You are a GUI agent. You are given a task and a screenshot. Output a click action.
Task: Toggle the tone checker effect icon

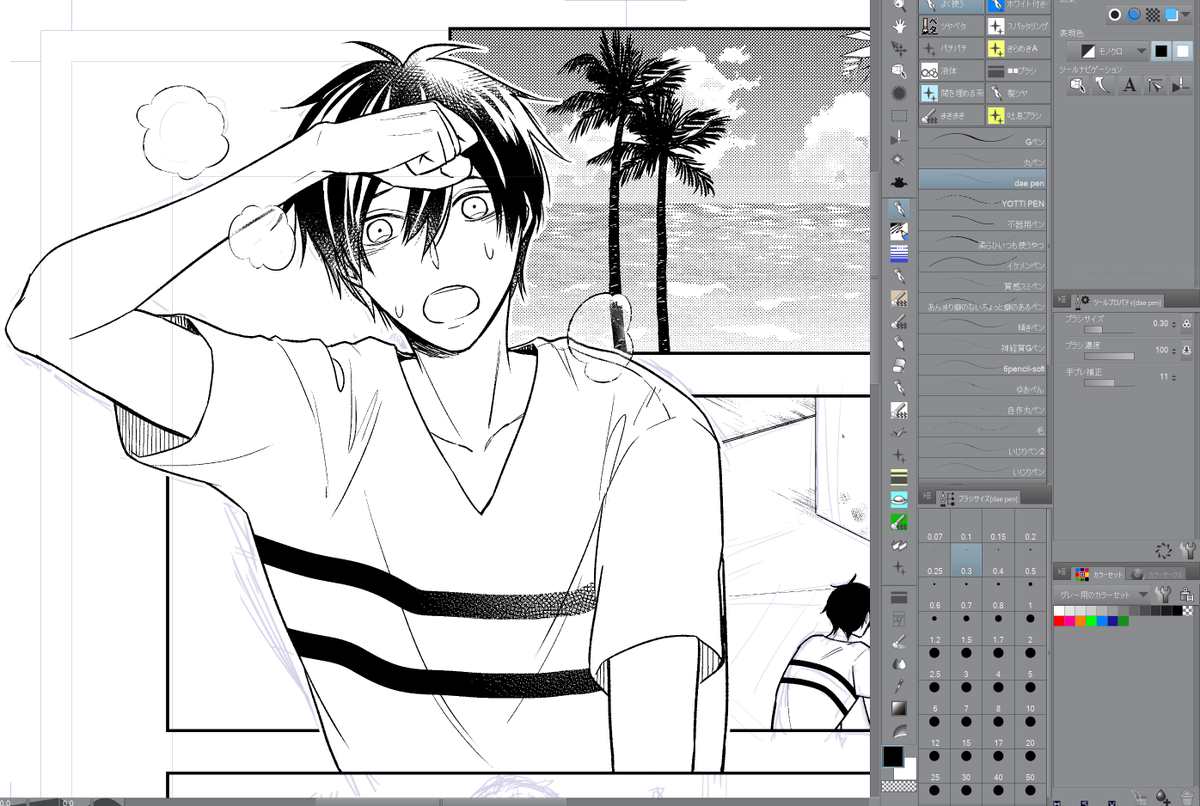click(x=1152, y=15)
